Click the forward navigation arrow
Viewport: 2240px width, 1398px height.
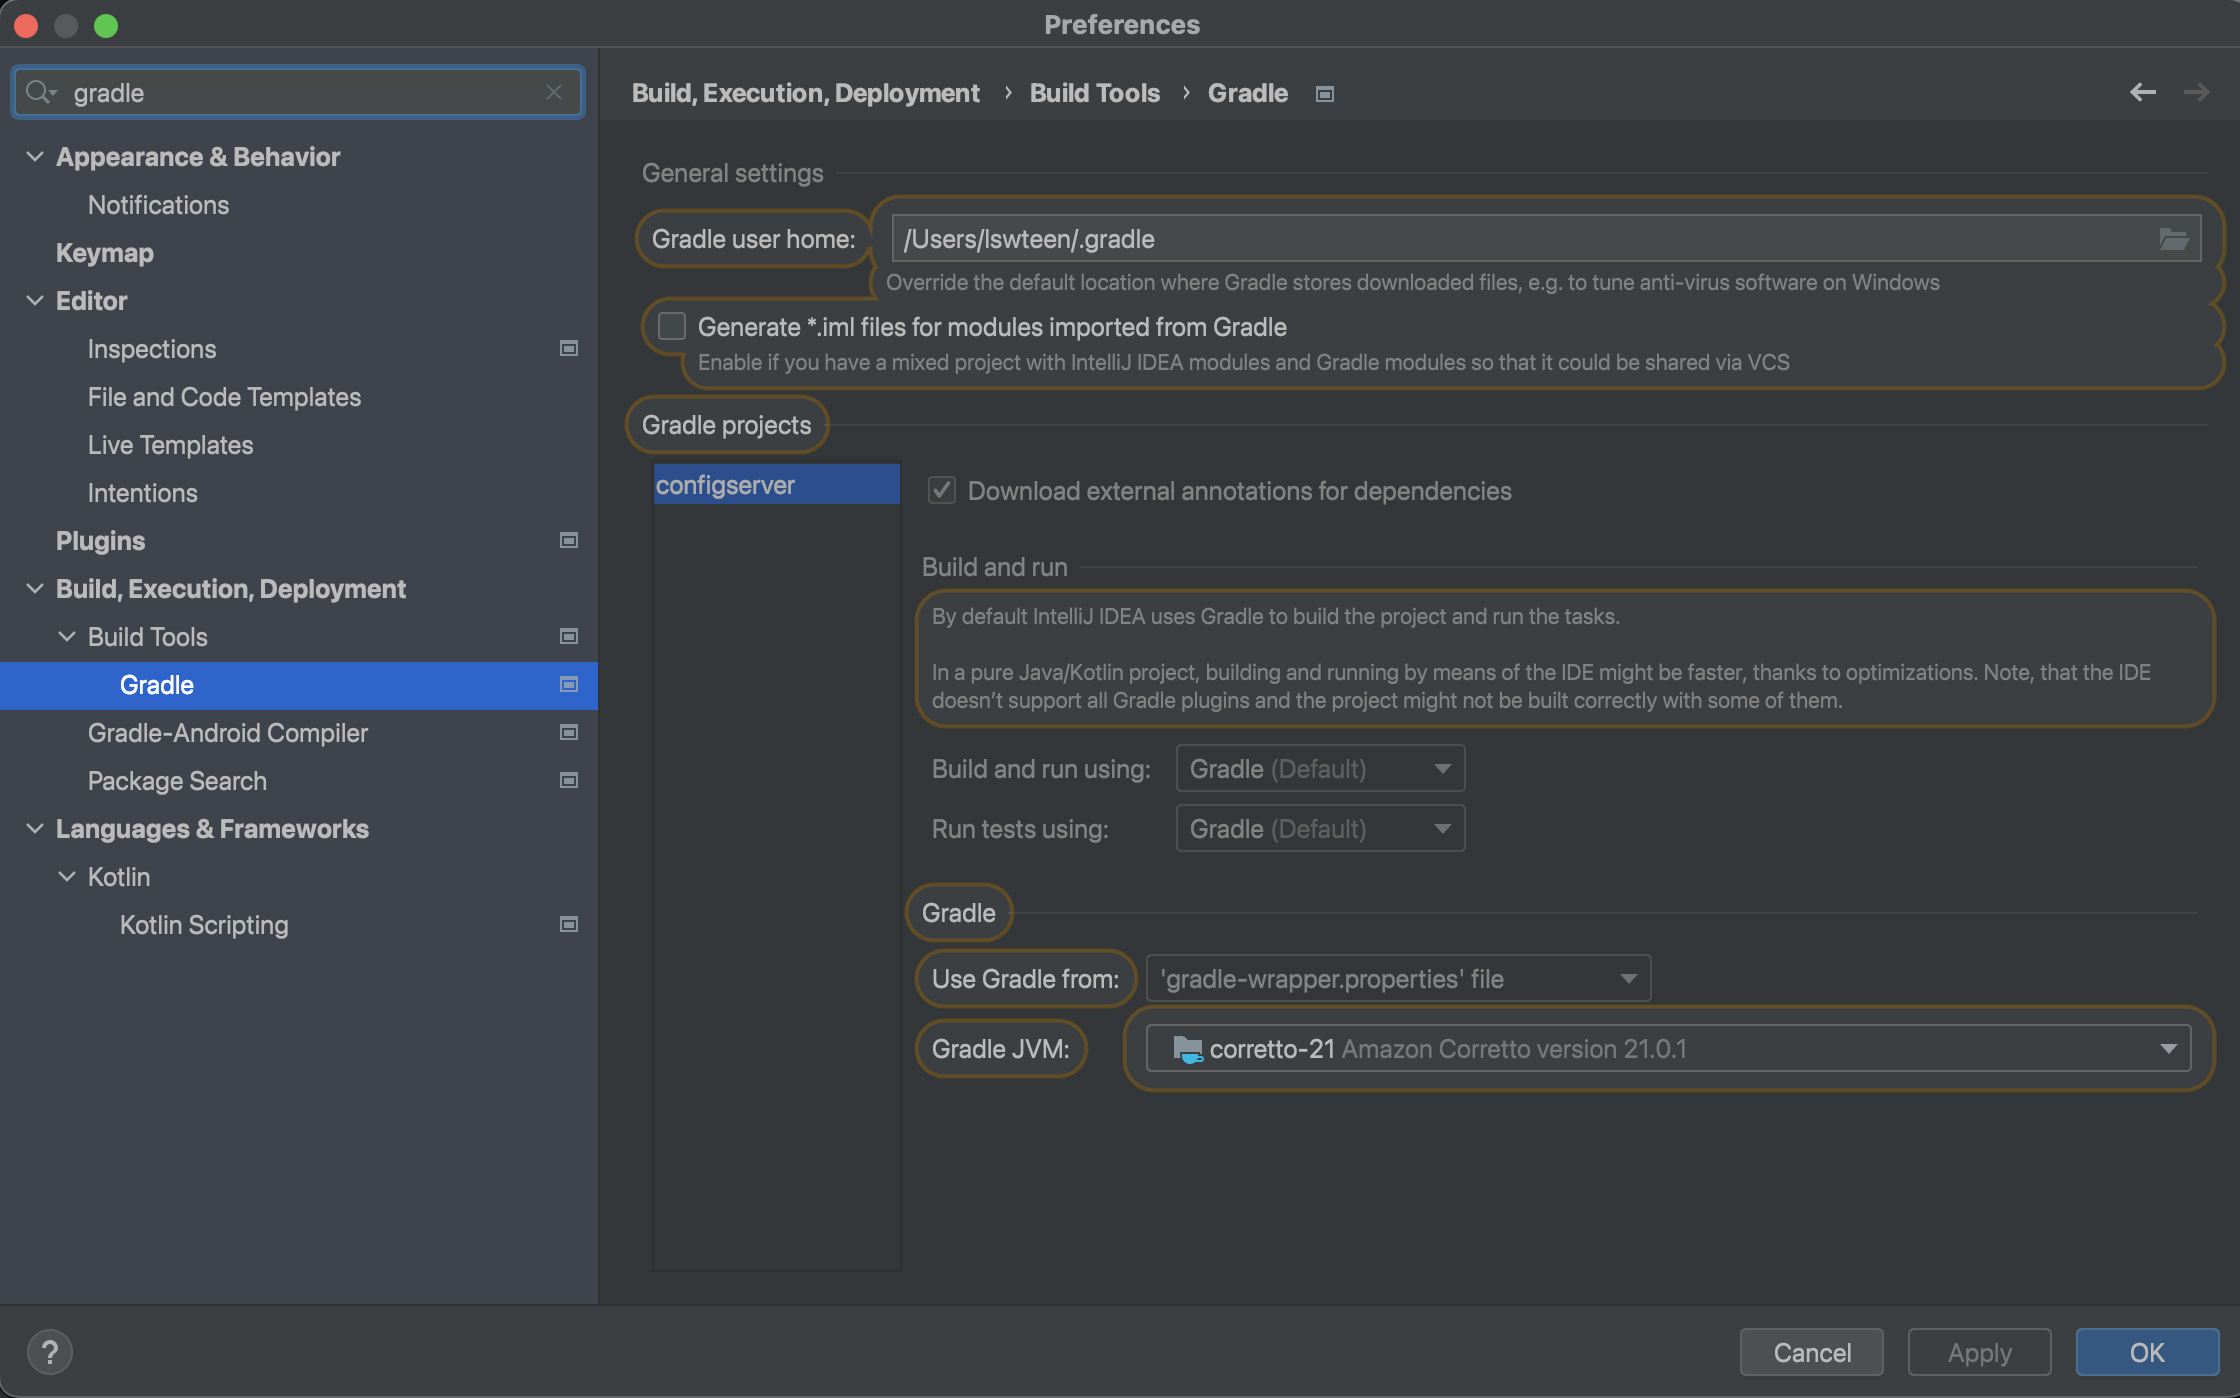coord(2196,92)
